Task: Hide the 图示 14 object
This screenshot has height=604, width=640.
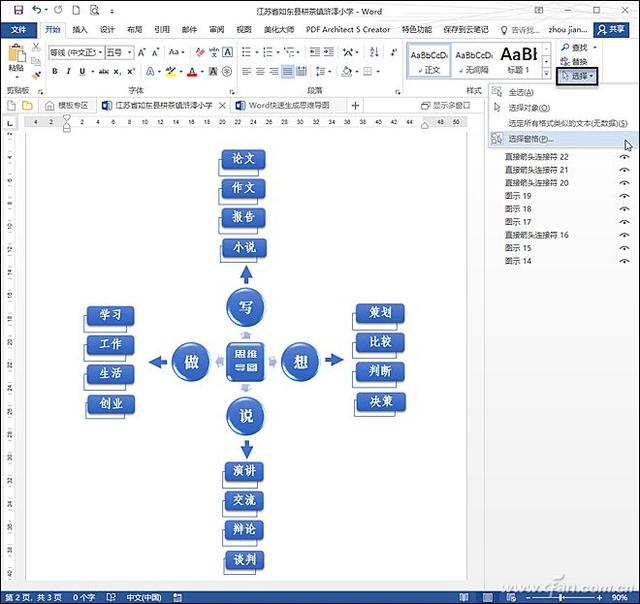Action: click(x=626, y=261)
